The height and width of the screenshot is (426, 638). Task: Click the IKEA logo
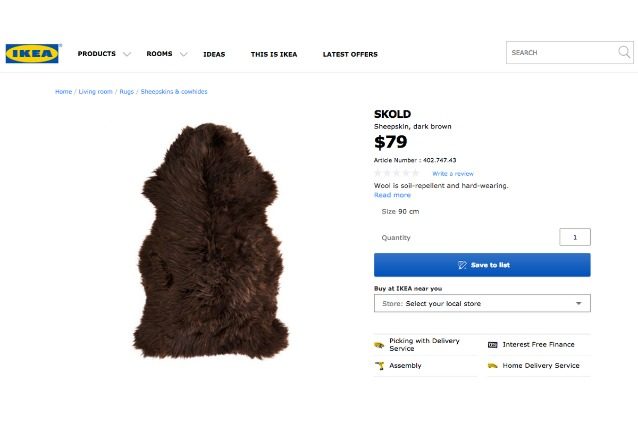click(x=33, y=53)
